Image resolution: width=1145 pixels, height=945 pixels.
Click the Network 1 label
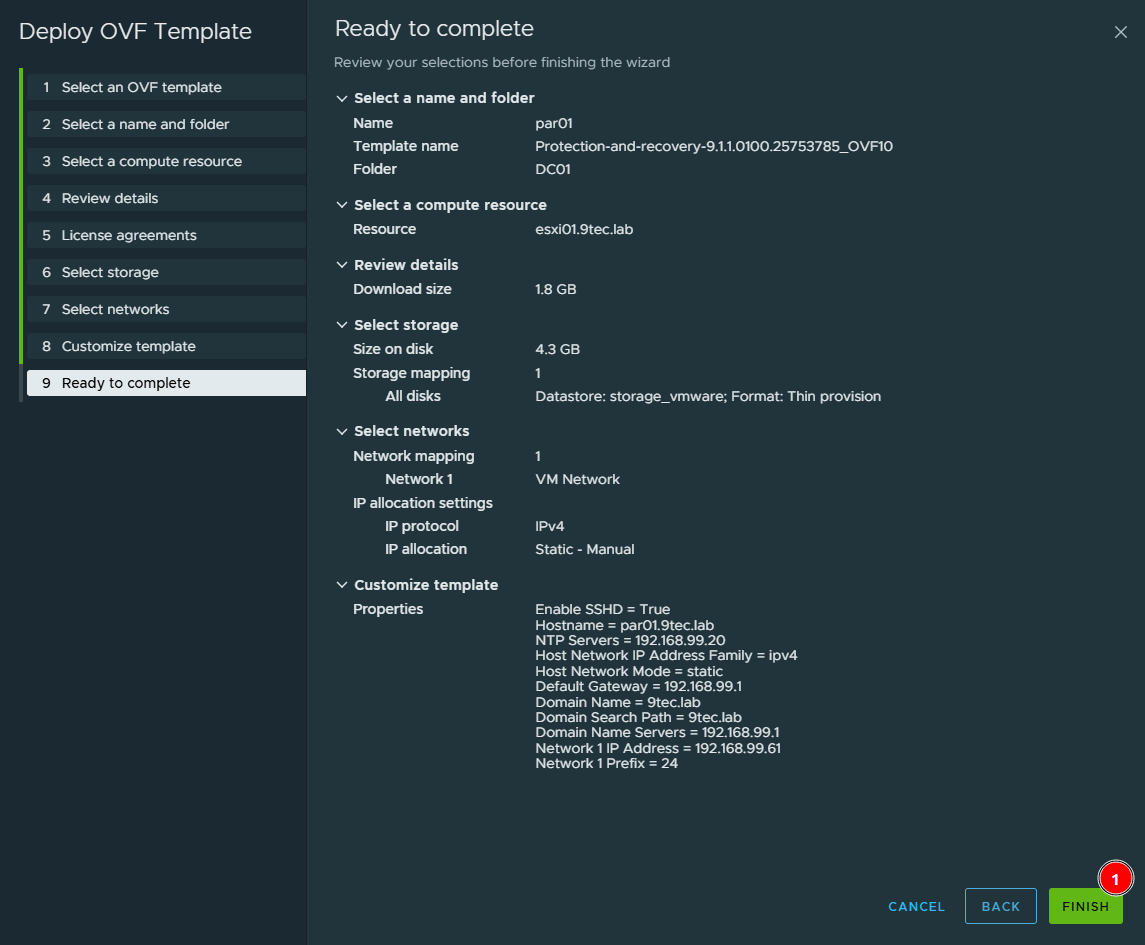pyautogui.click(x=418, y=479)
